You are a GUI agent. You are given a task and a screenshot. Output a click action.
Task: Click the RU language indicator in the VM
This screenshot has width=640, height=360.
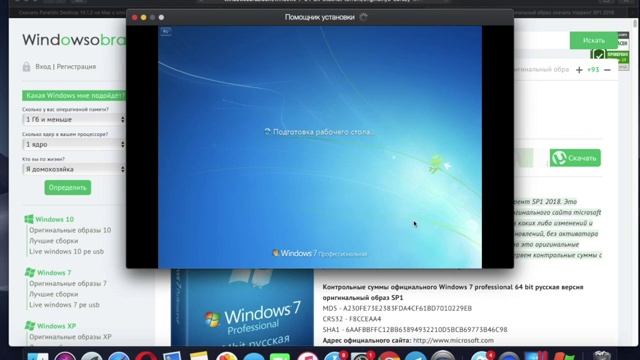click(x=165, y=31)
